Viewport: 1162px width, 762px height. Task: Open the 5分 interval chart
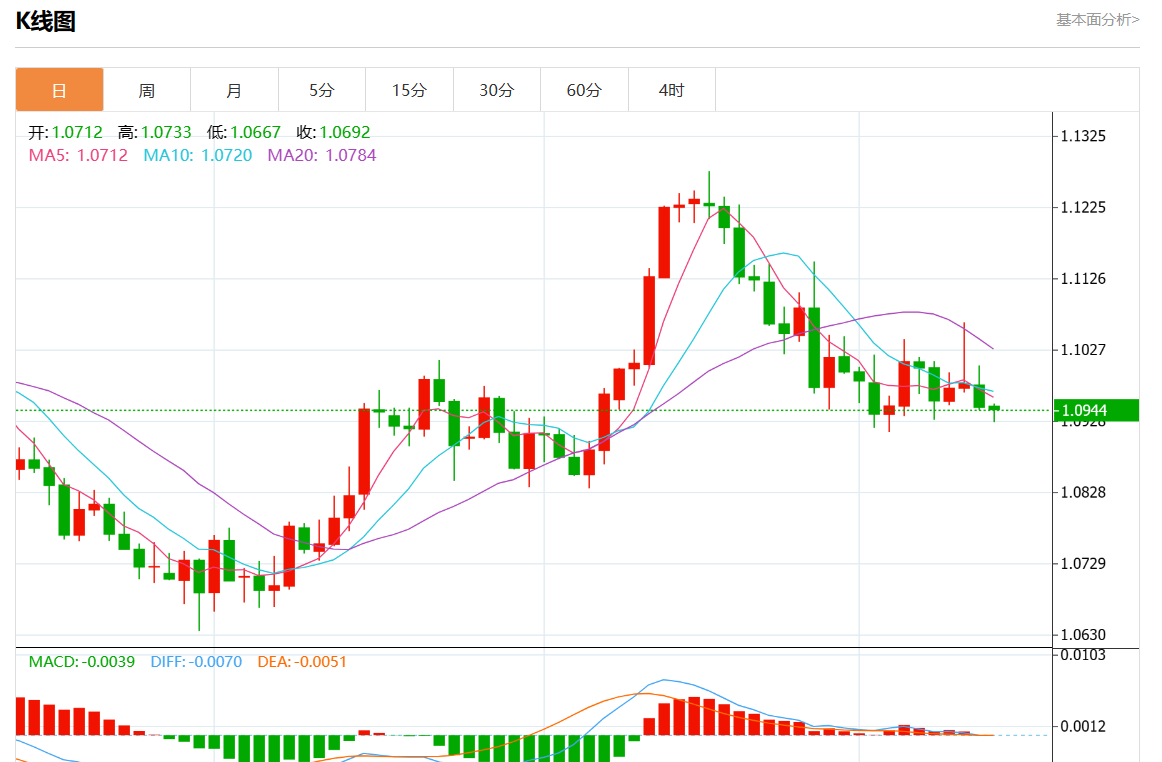321,90
